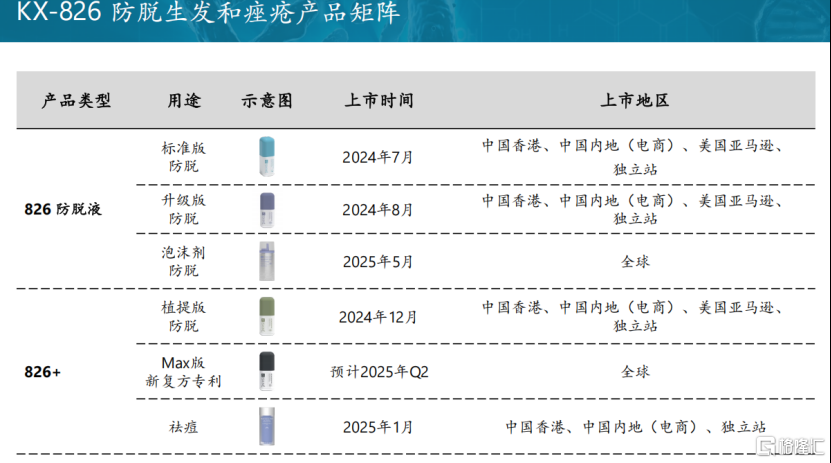The image size is (831, 463).
Task: Click the title KX-826 防脱生发和痤疮产品矩阵
Action: pyautogui.click(x=208, y=13)
